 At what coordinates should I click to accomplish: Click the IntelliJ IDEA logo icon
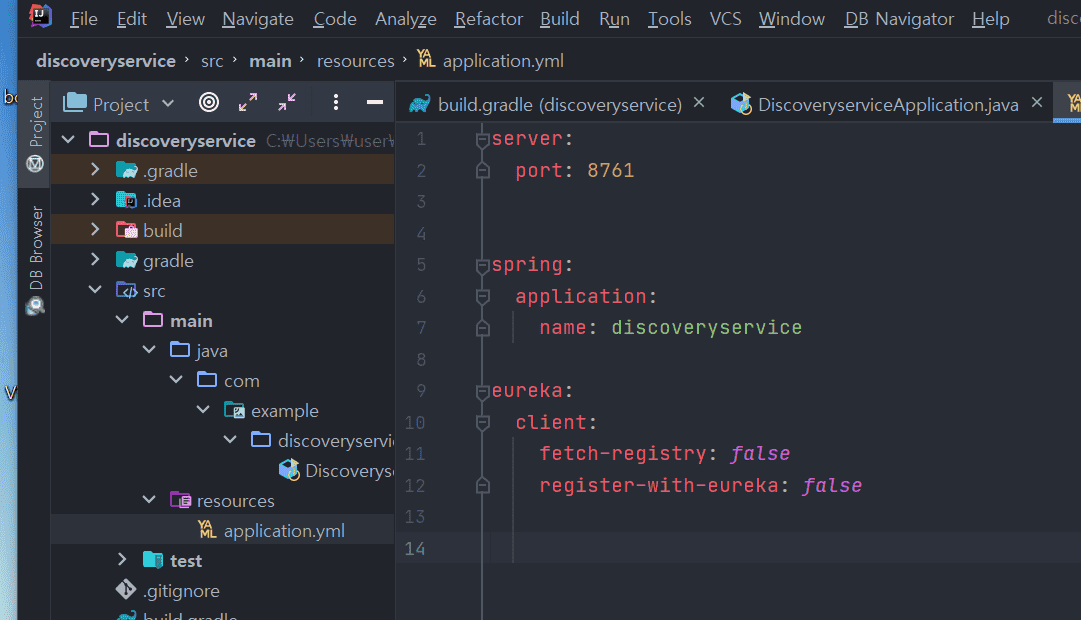[40, 17]
